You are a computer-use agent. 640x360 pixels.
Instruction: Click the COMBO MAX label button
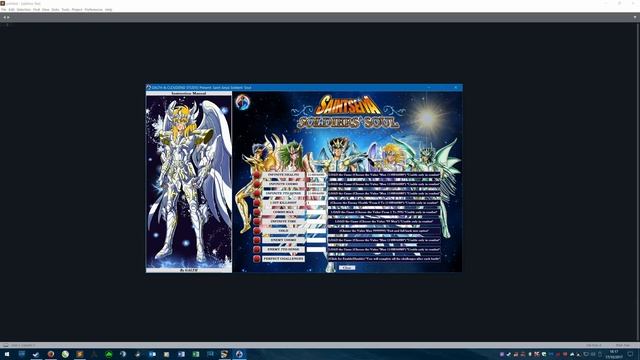283,212
